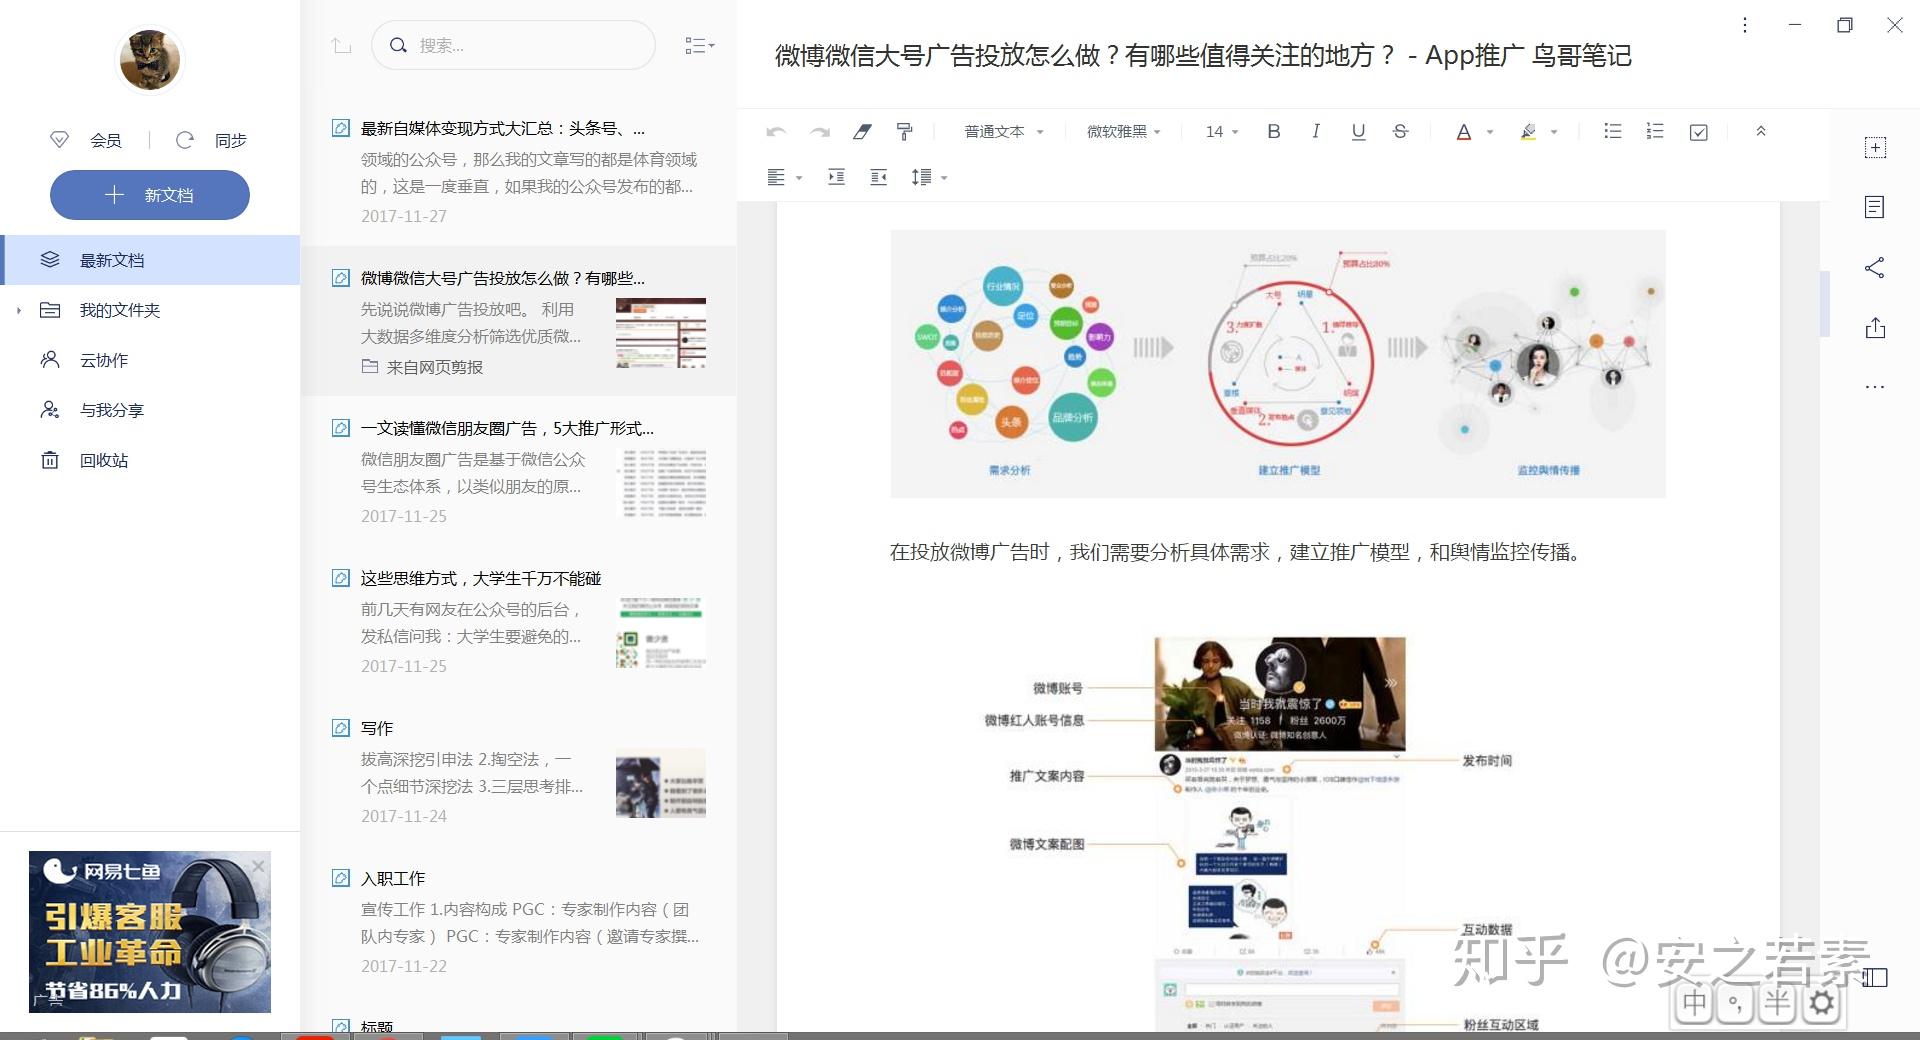Insert a to-do checkbox item
Image resolution: width=1920 pixels, height=1040 pixels.
click(1698, 131)
